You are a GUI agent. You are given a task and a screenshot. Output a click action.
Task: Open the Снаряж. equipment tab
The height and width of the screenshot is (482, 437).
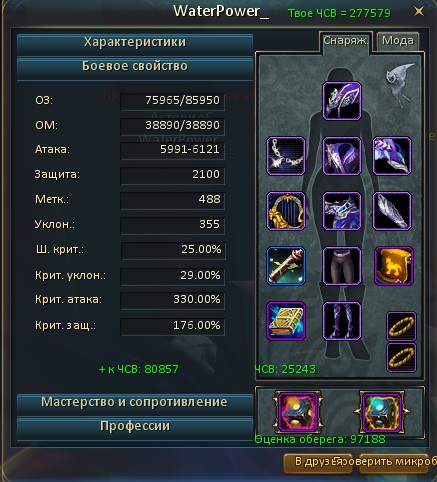click(346, 41)
